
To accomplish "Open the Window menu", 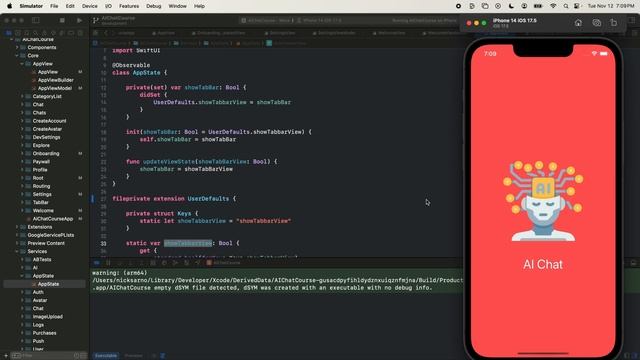I will (177, 6).
